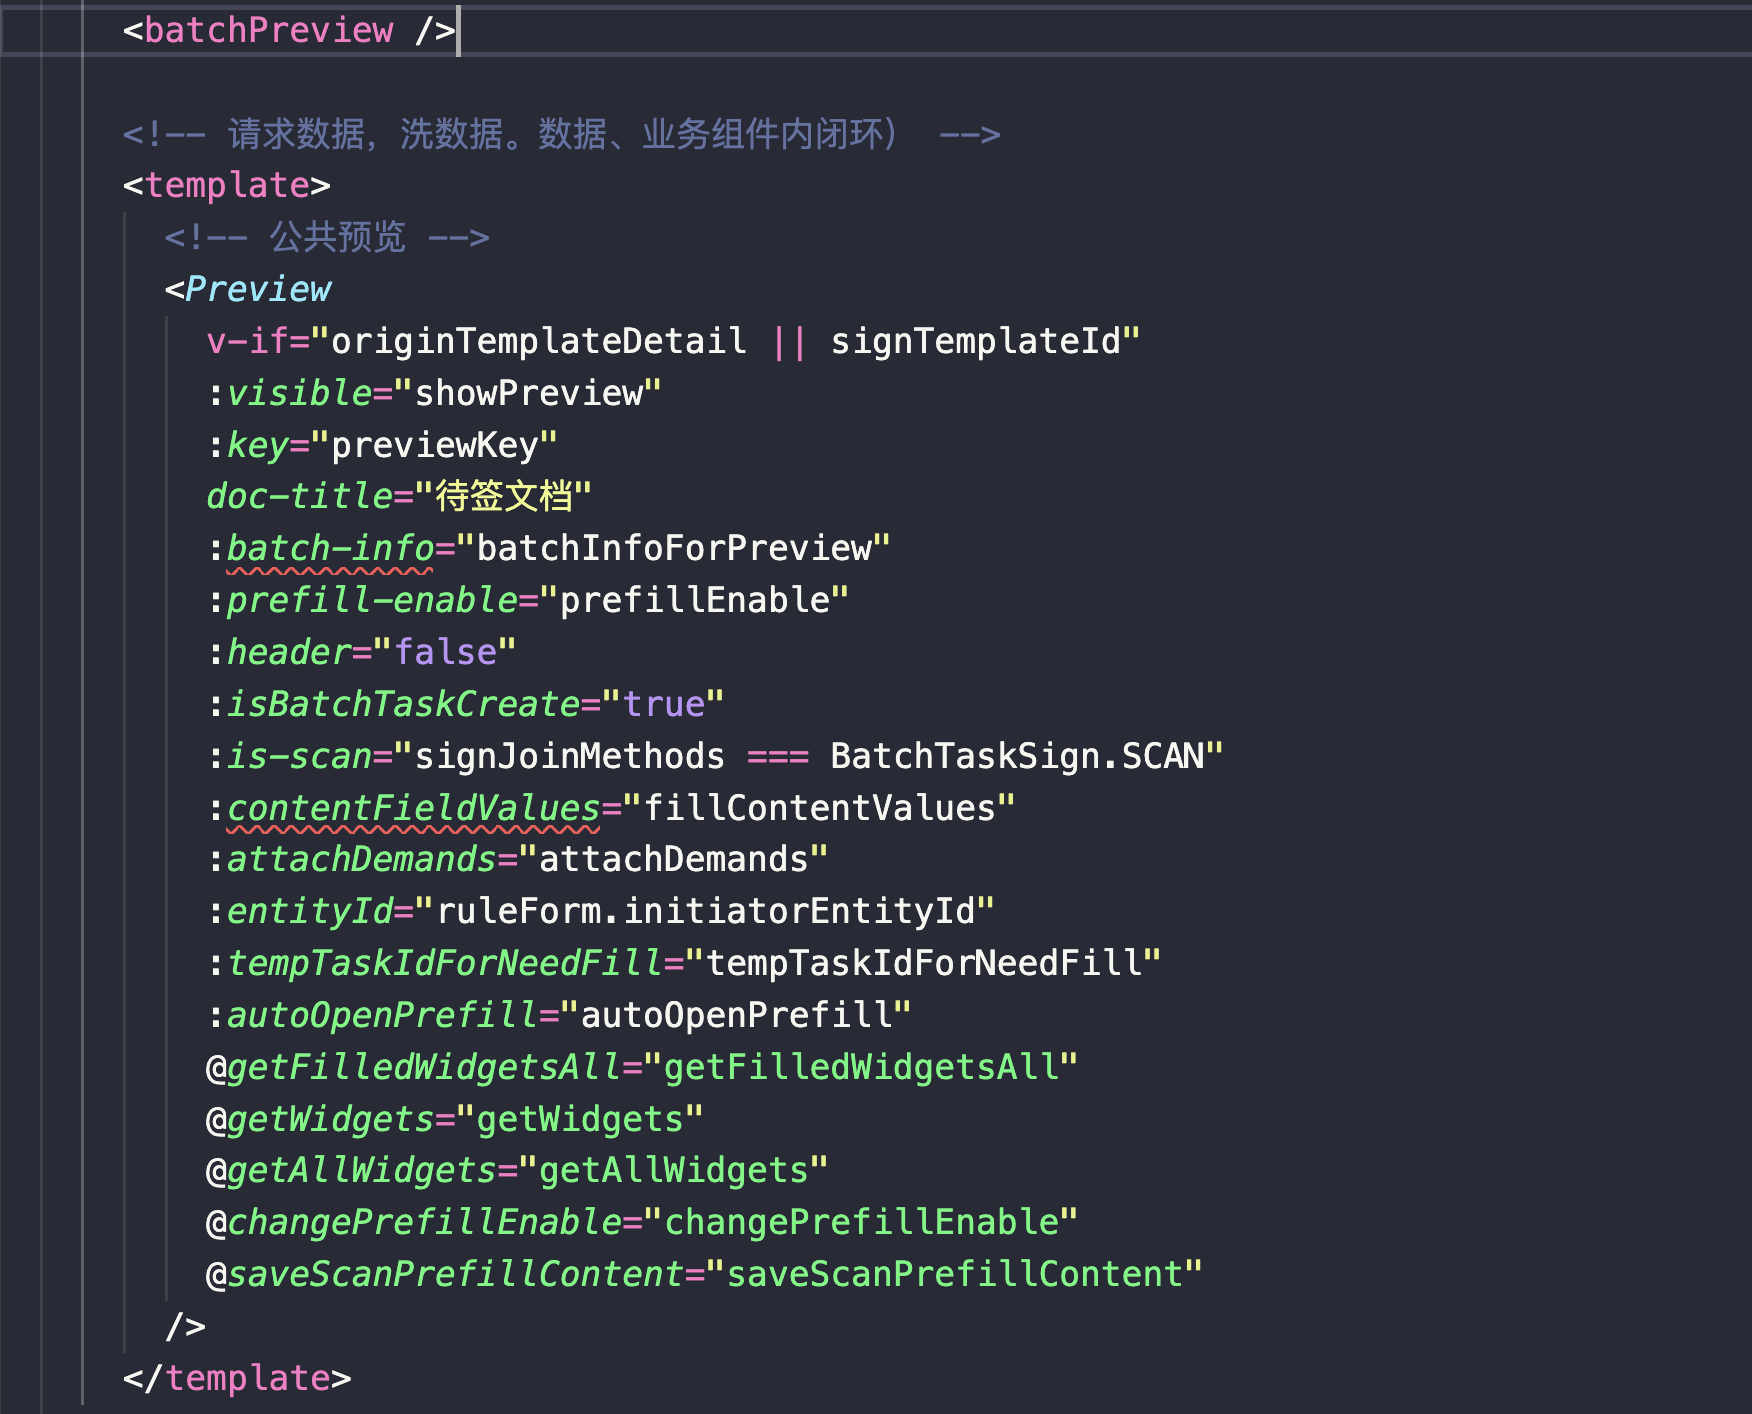The height and width of the screenshot is (1414, 1752).
Task: Click the is-scan attribute
Action: pos(299,756)
